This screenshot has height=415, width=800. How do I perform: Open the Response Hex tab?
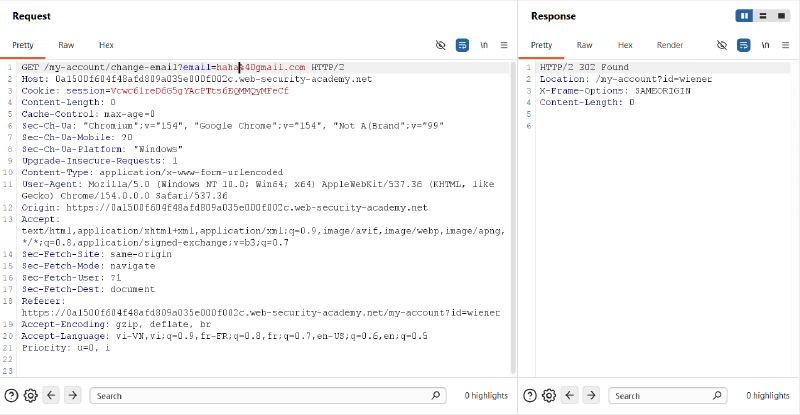tap(625, 45)
